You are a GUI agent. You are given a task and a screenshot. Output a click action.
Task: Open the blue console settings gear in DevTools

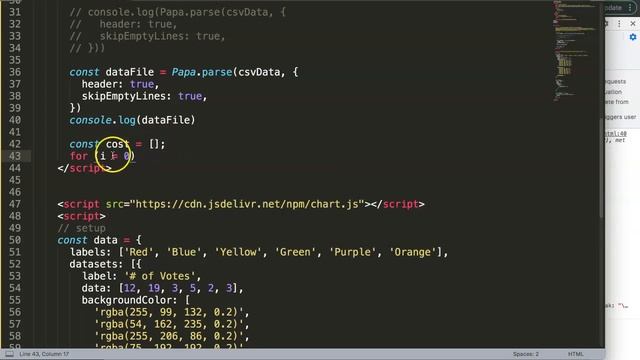tap(633, 37)
